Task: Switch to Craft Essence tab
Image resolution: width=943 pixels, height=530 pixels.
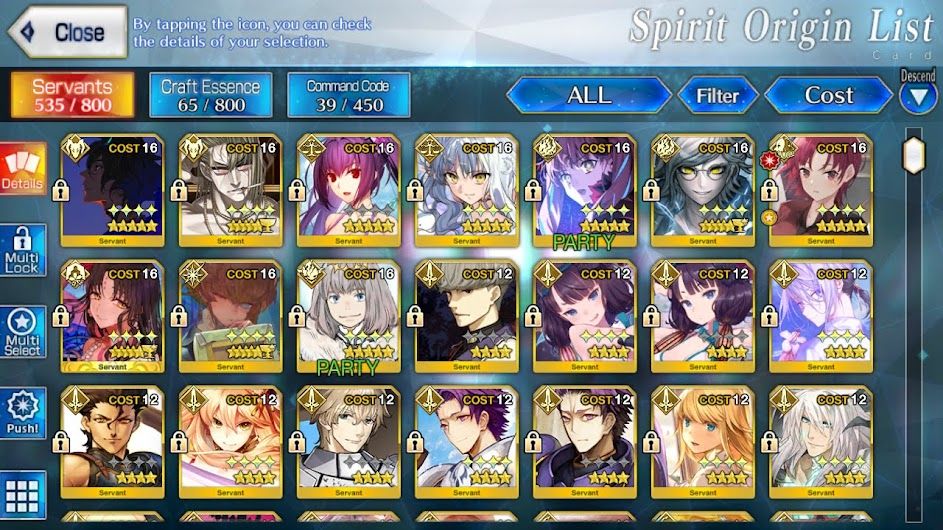Action: 210,95
